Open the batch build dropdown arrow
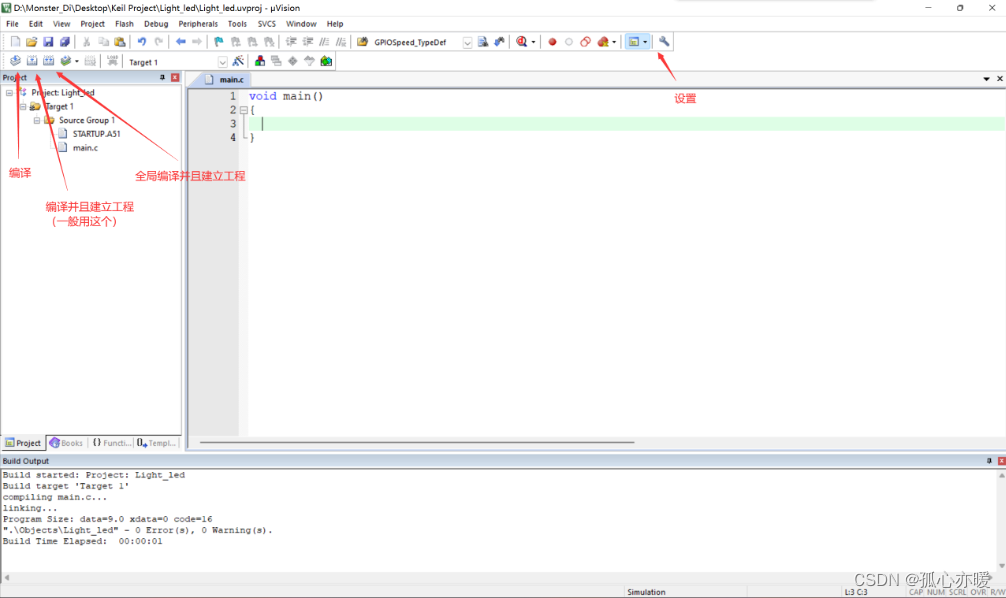This screenshot has height=598, width=1006. tap(77, 62)
